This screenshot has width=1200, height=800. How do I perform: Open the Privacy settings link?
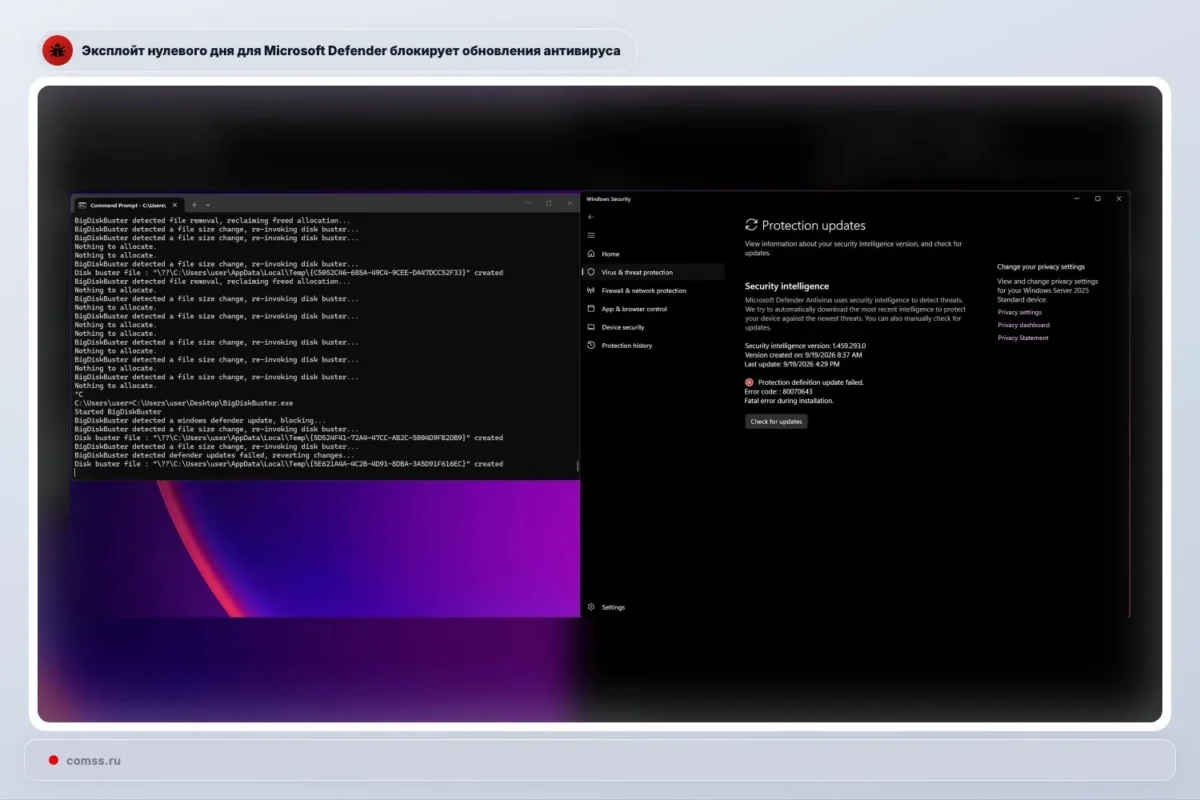(1020, 312)
